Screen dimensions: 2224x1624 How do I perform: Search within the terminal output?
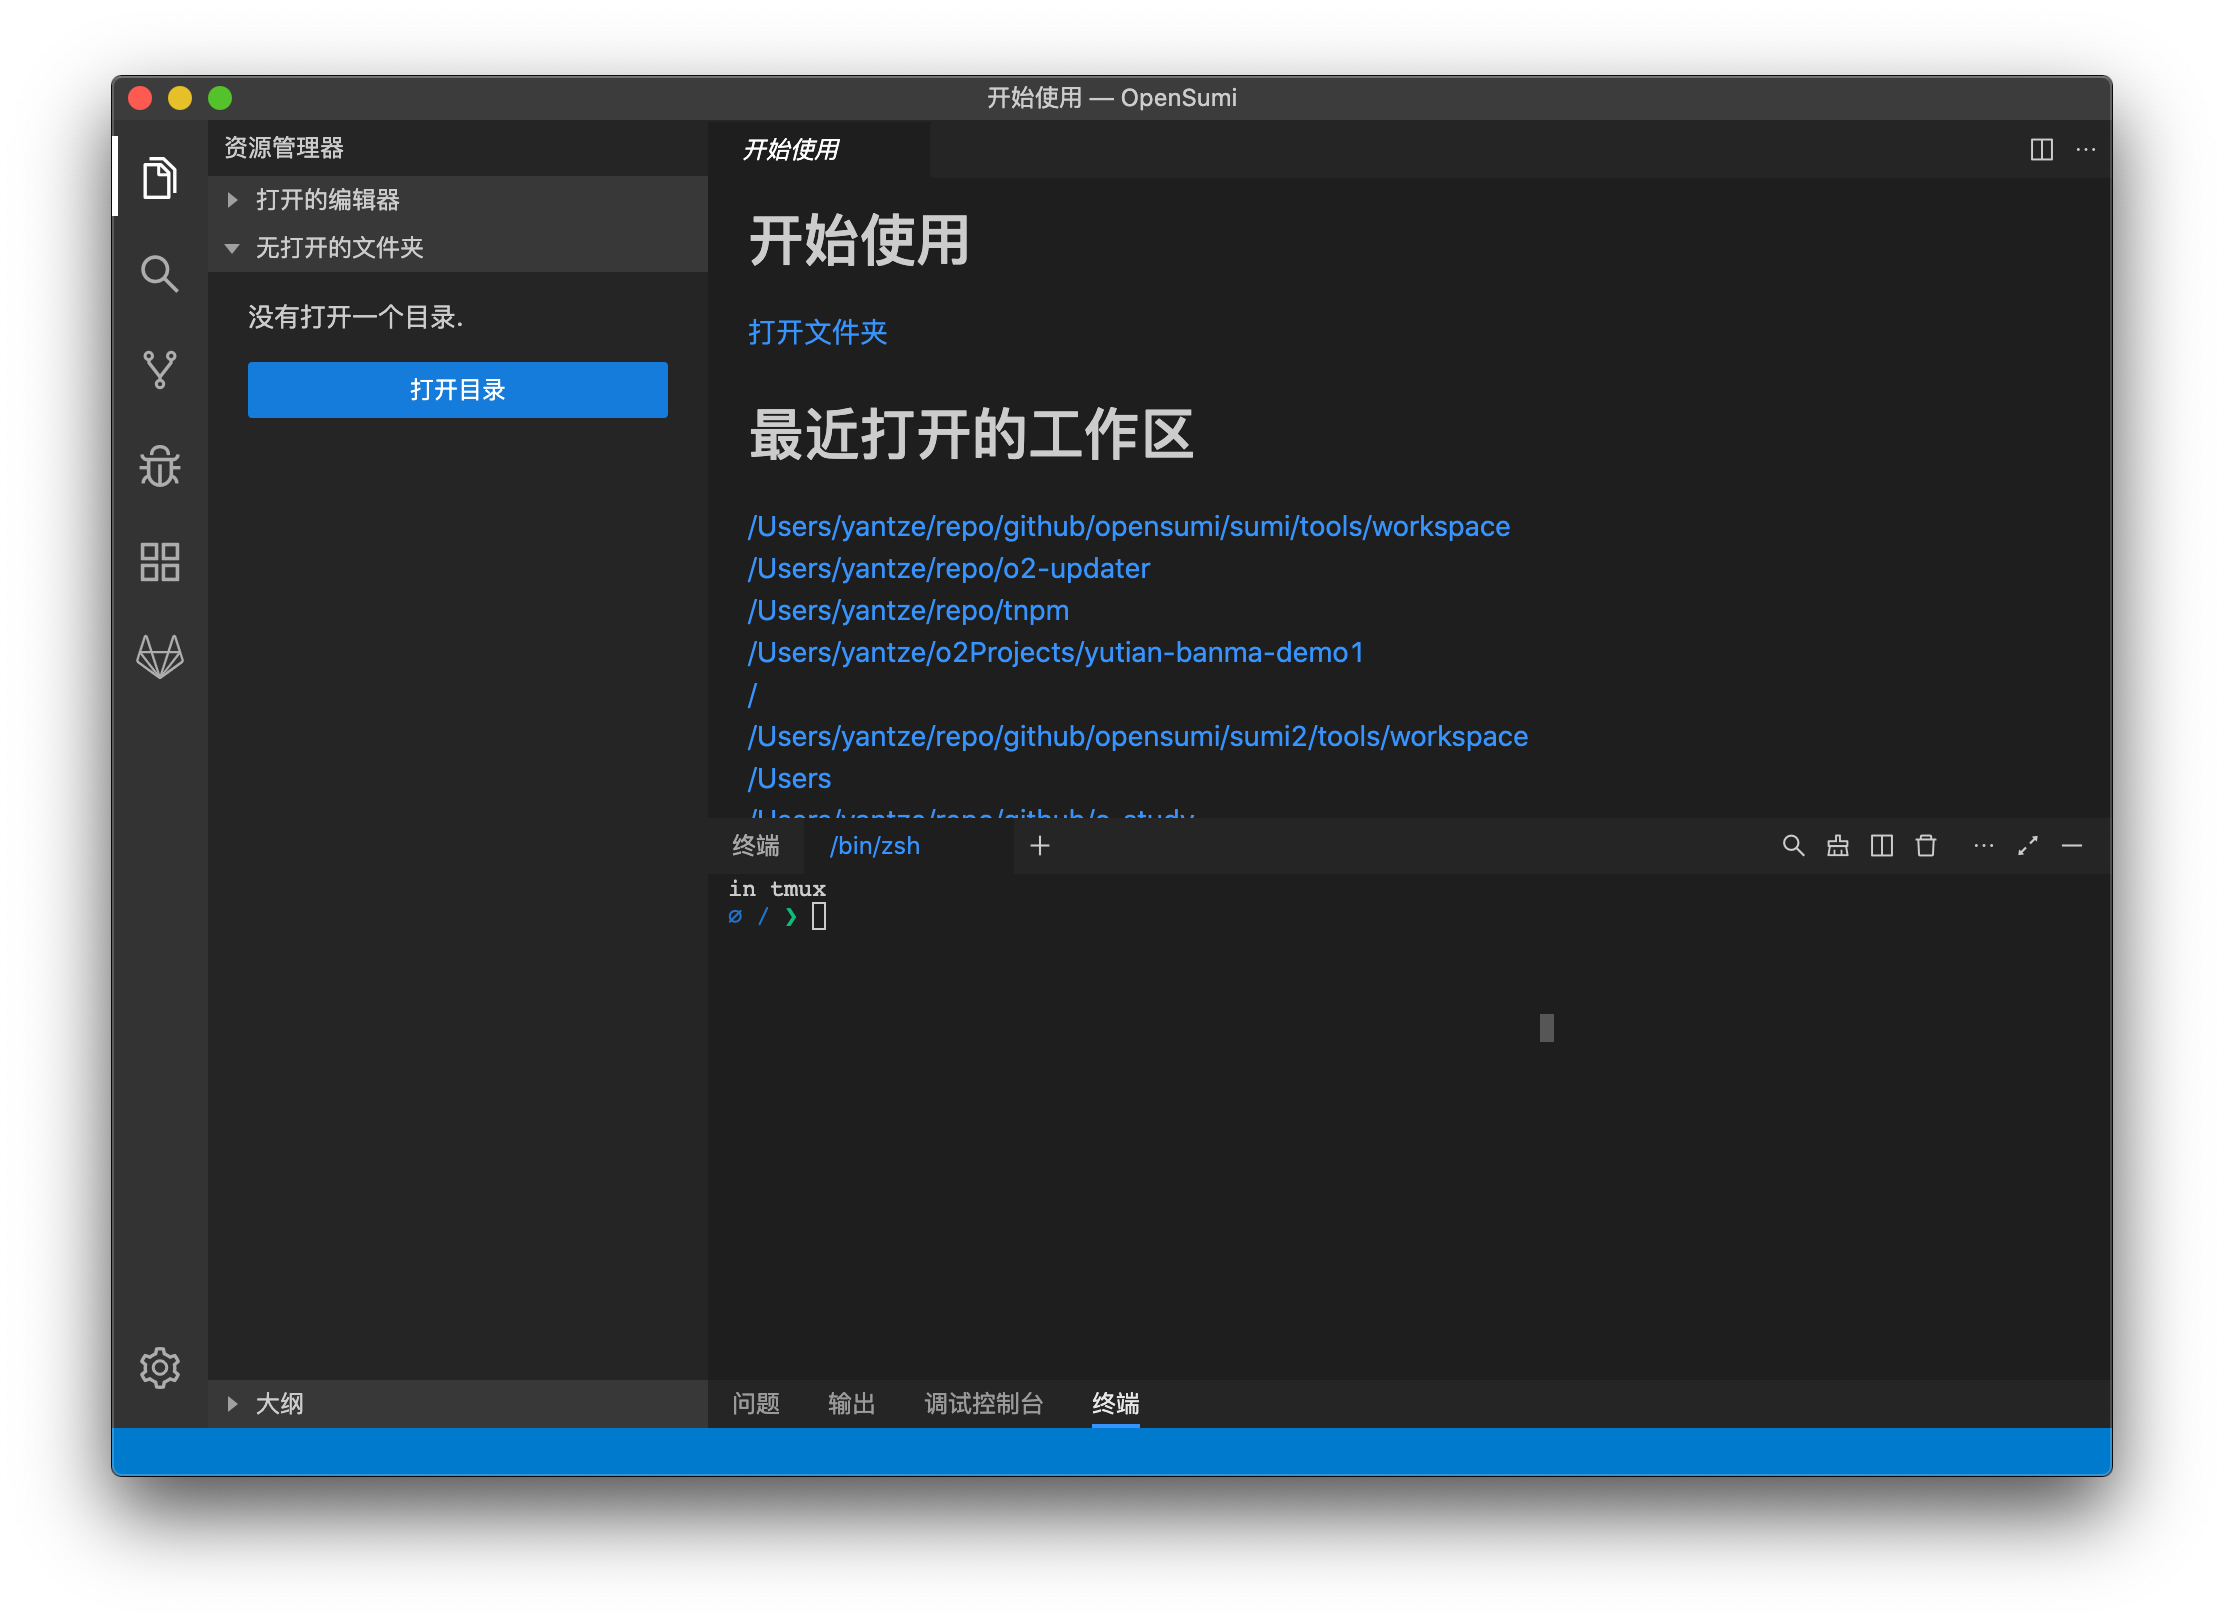1793,845
